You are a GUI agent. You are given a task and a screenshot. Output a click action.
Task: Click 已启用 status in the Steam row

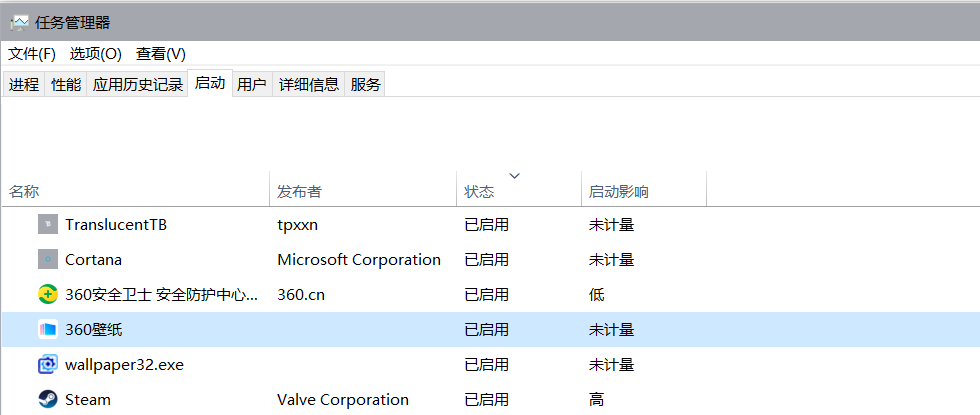point(486,399)
